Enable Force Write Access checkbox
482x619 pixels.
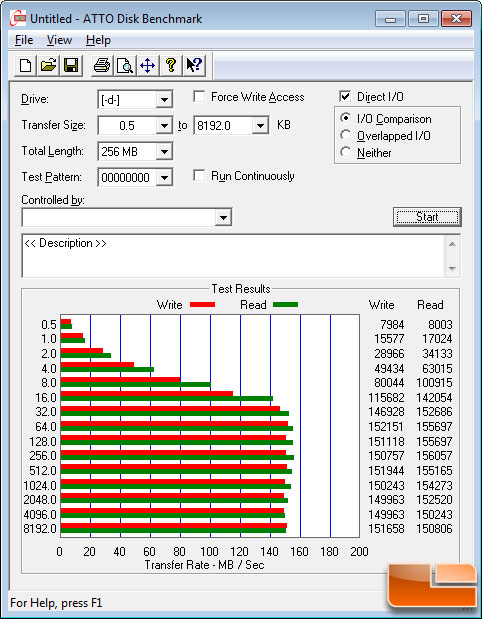coord(199,97)
